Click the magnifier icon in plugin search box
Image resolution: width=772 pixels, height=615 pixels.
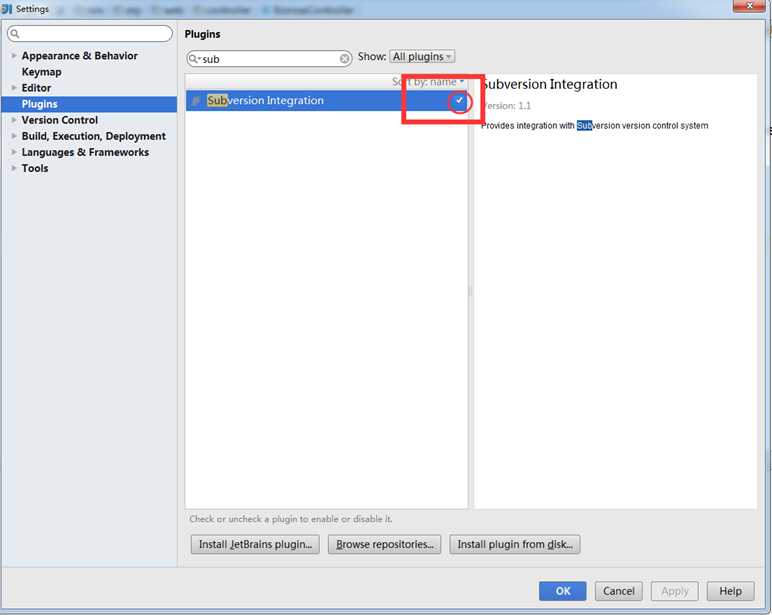pos(193,59)
